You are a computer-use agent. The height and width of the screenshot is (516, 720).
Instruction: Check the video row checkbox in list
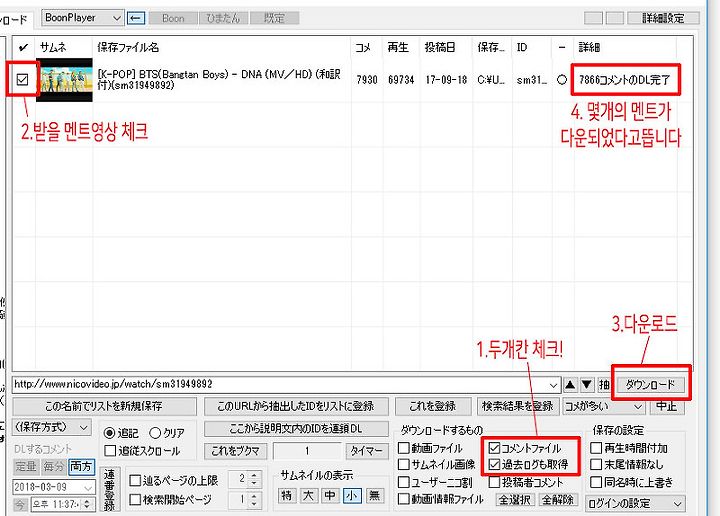click(x=22, y=79)
